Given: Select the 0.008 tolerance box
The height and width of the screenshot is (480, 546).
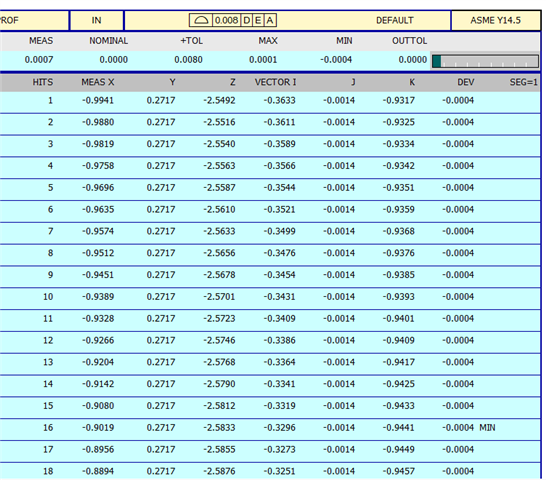Looking at the screenshot, I should (x=226, y=20).
